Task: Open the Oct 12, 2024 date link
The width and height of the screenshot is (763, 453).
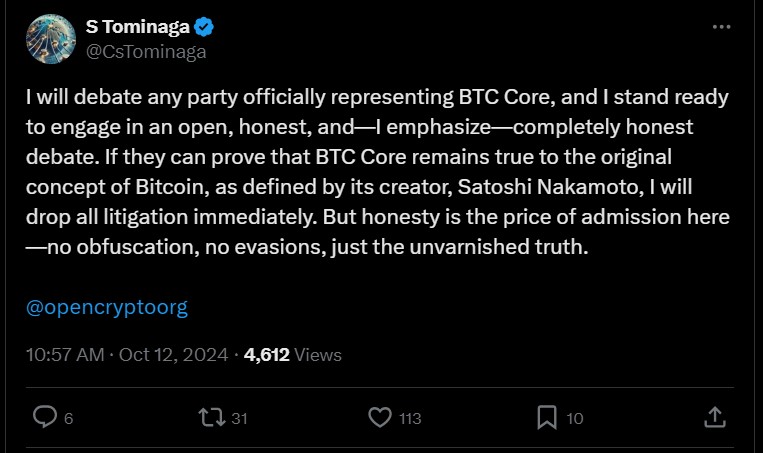Action: click(x=174, y=355)
